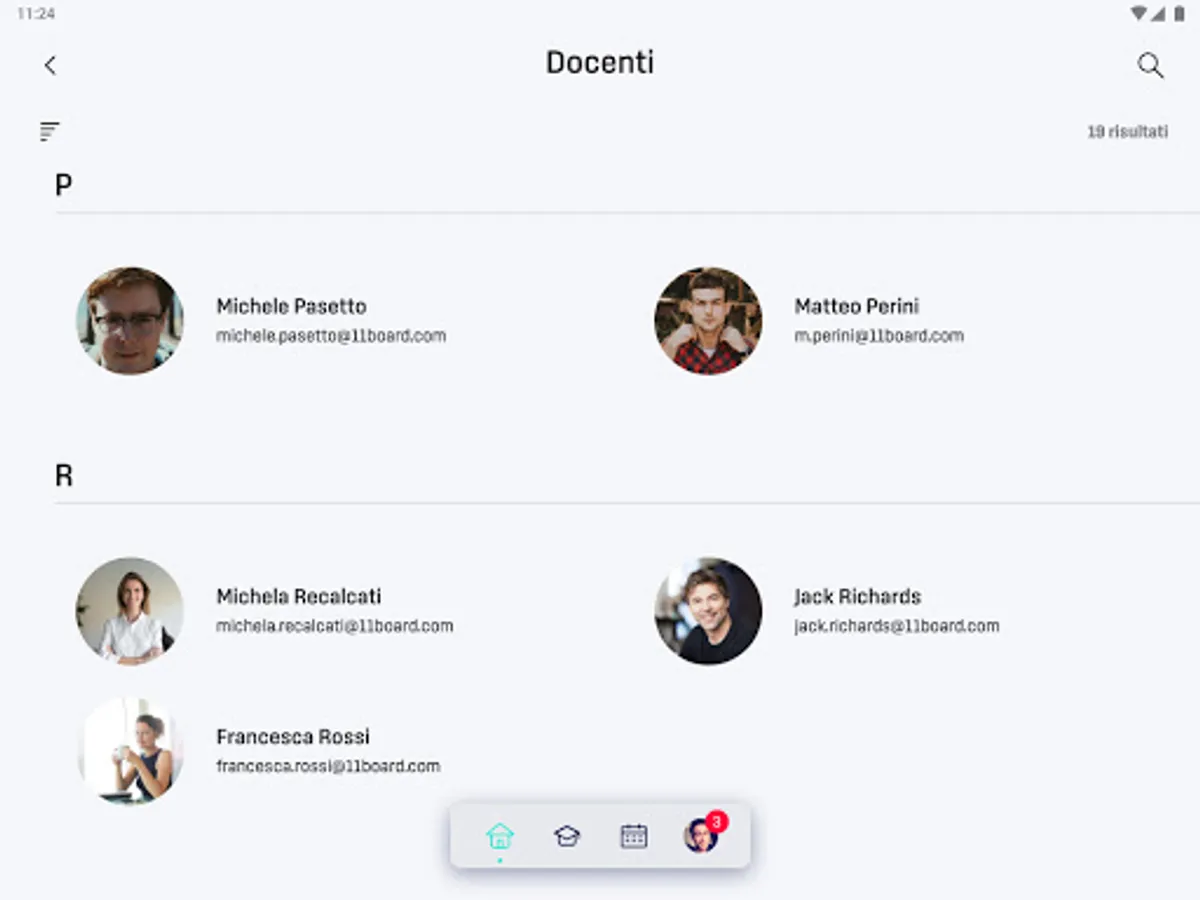Click email michela.recalcati@11board.com
1200x900 pixels.
pos(335,626)
